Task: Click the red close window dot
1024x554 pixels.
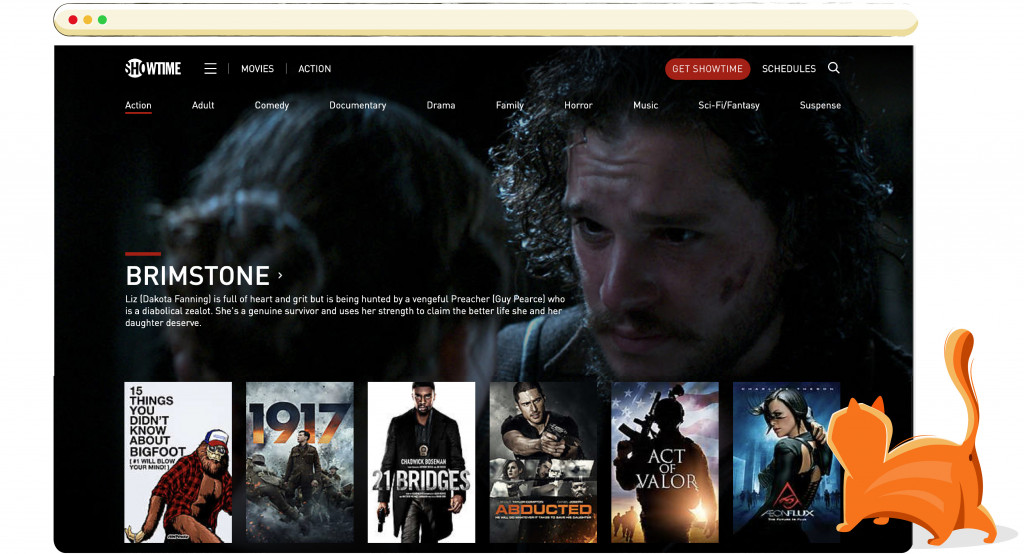Action: point(73,20)
